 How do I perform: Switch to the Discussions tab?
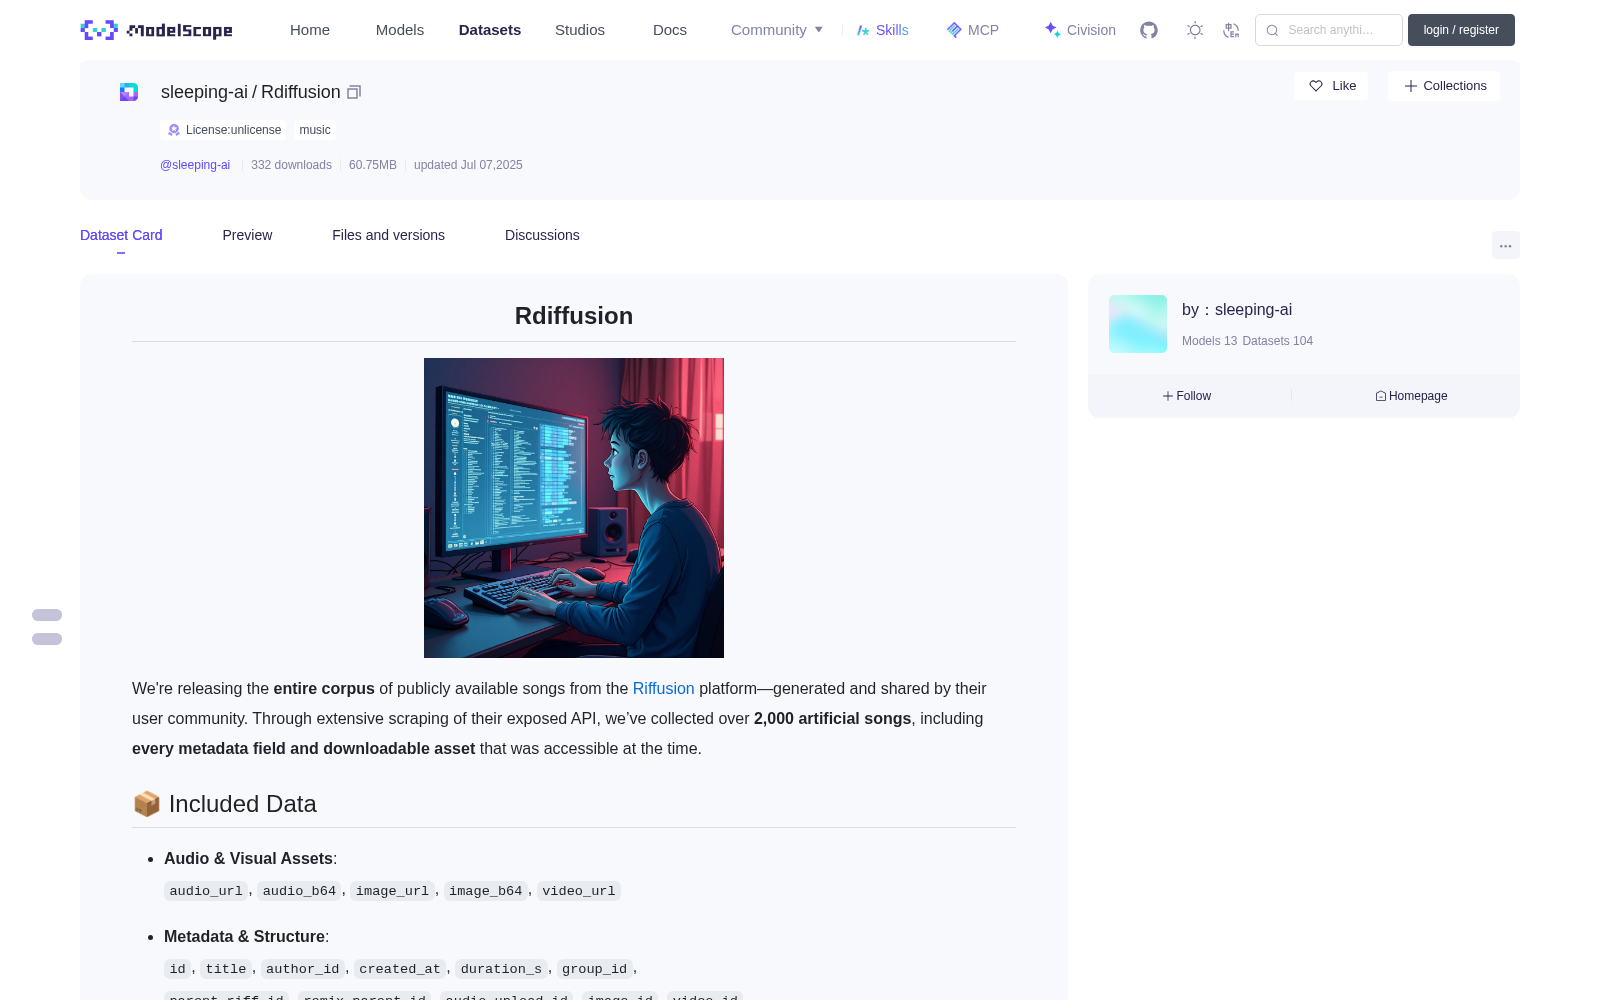542,235
